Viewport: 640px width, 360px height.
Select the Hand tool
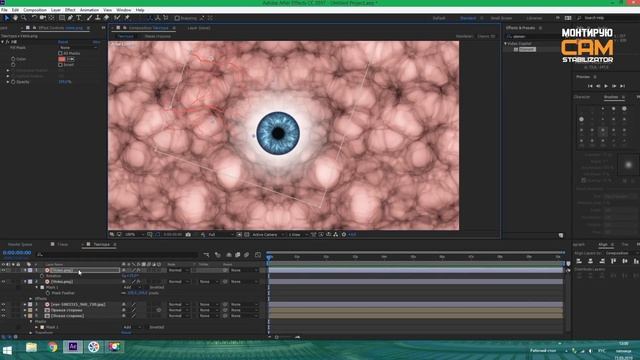pos(15,18)
